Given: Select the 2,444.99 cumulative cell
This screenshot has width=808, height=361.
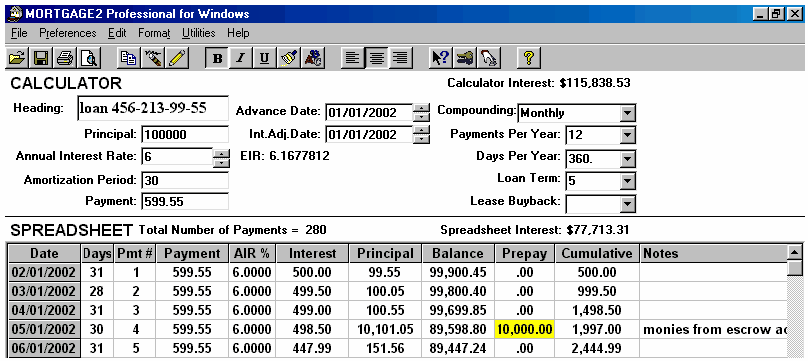Looking at the screenshot, I should (597, 349).
